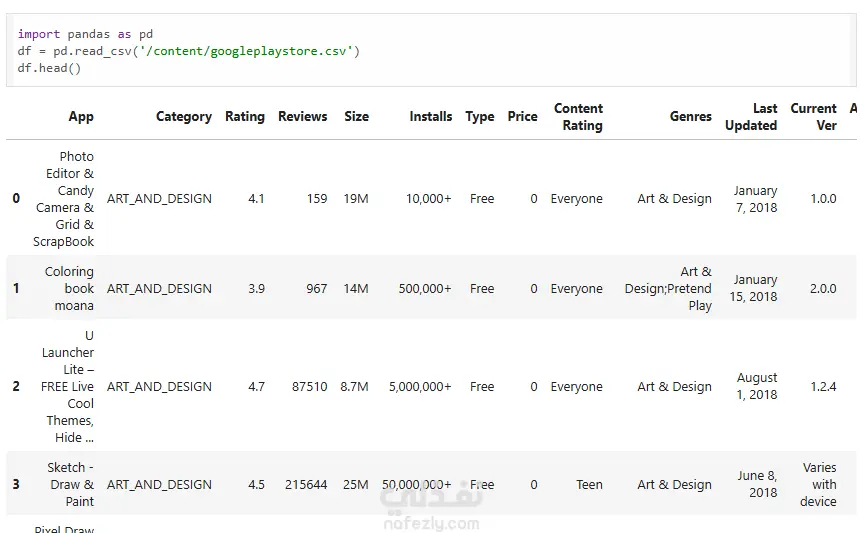Click the Category column header
This screenshot has height=533, width=863.
coord(183,116)
